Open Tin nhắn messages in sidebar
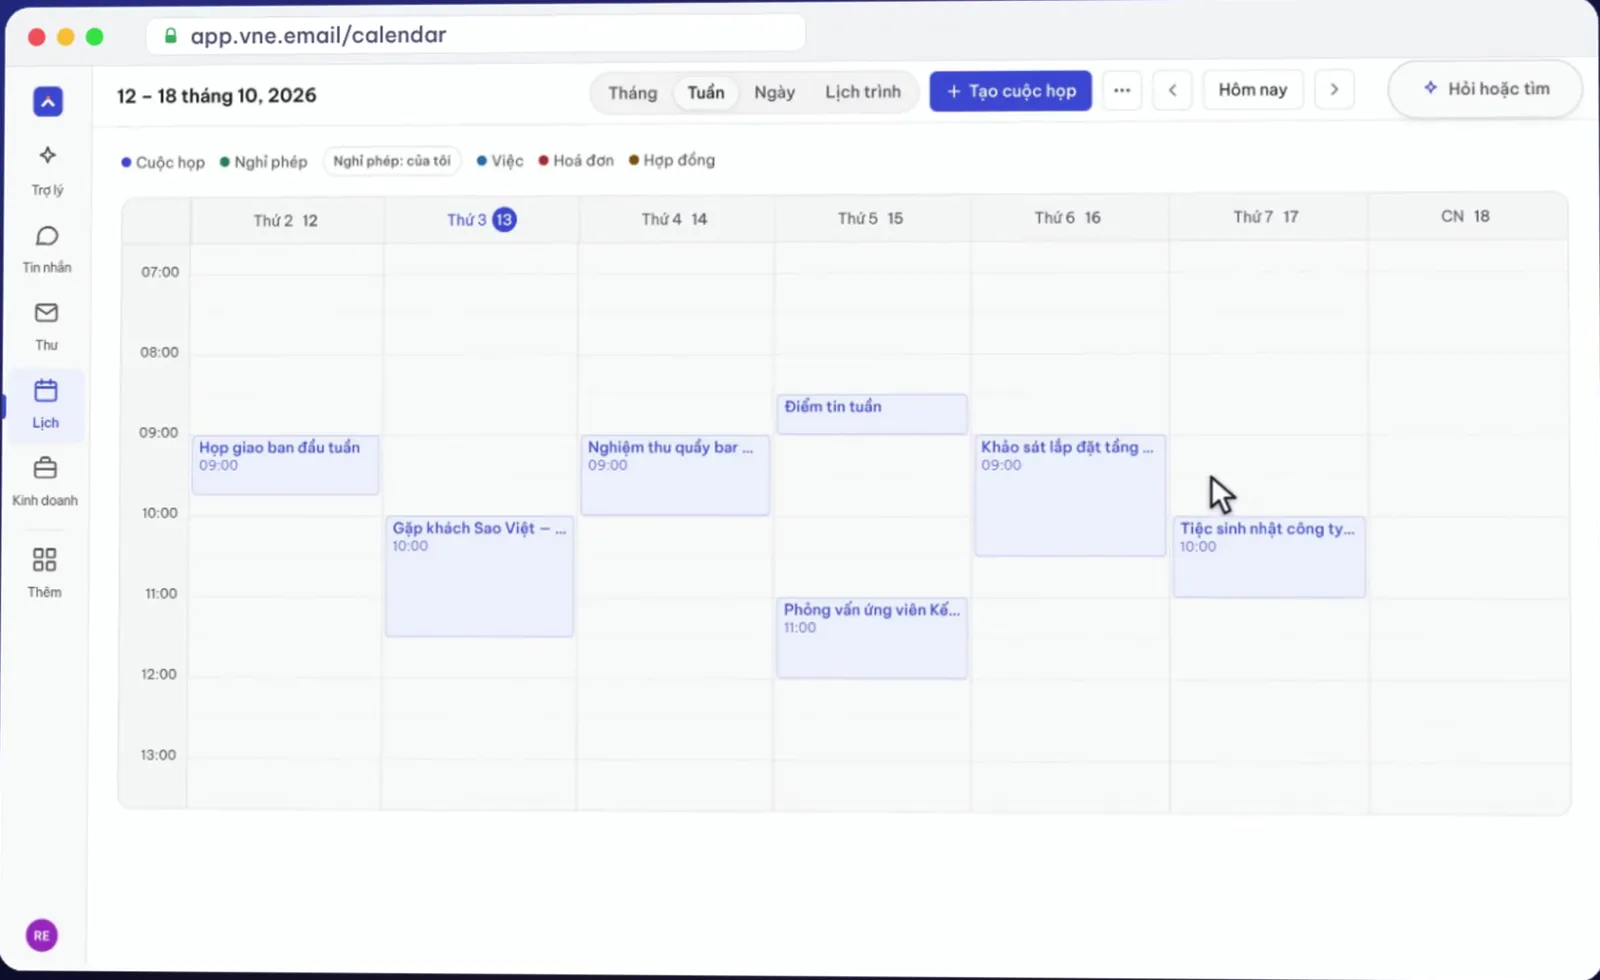This screenshot has width=1600, height=980. [x=47, y=249]
